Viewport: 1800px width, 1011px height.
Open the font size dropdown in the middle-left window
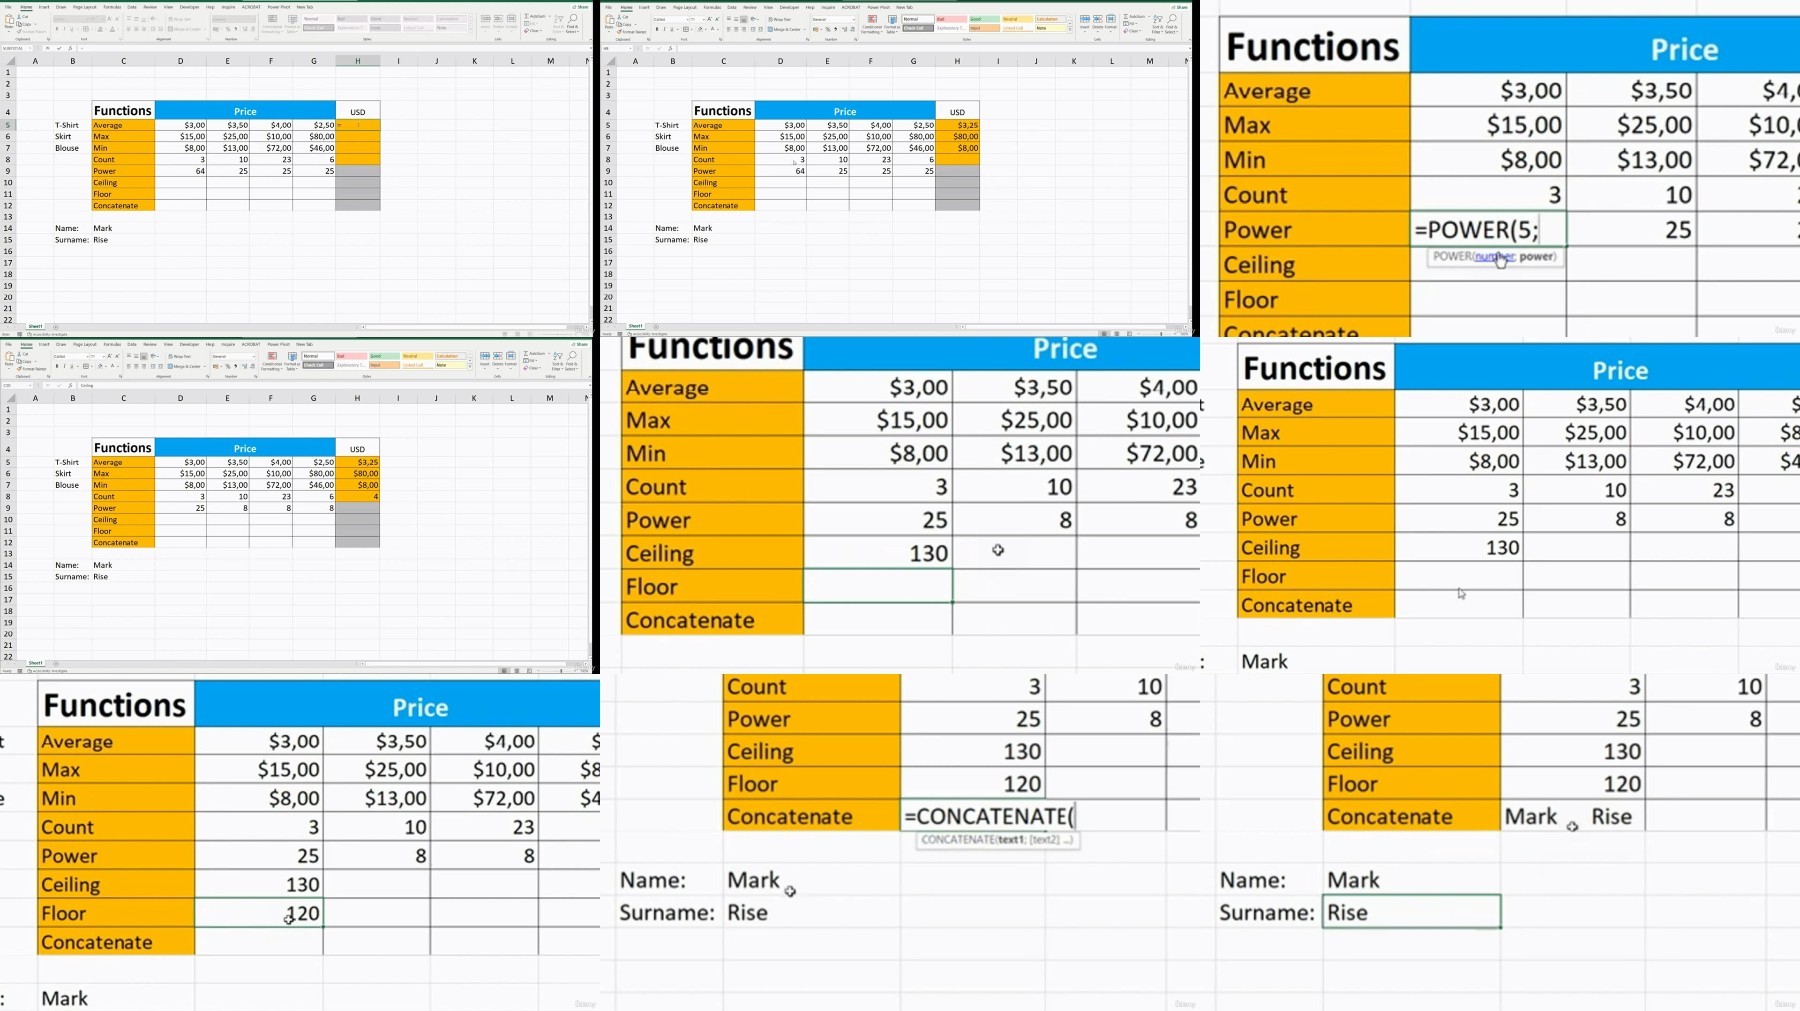(103, 356)
